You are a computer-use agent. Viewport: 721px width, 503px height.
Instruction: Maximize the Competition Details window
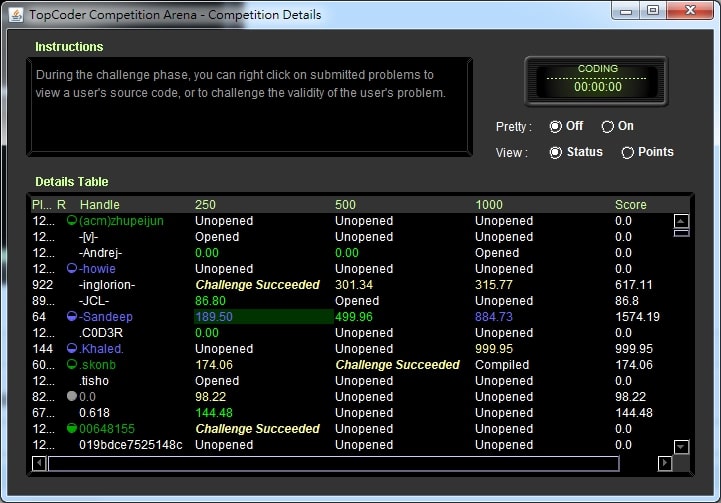652,11
